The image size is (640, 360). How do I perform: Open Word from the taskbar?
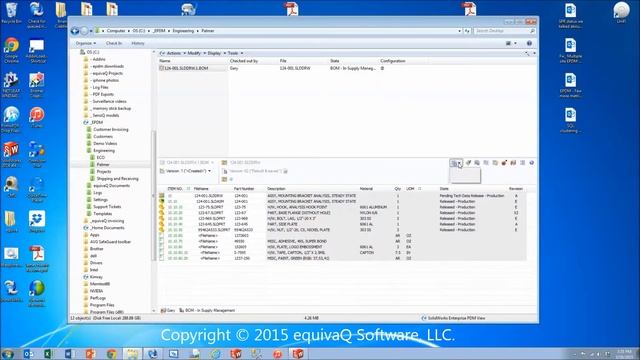68,354
